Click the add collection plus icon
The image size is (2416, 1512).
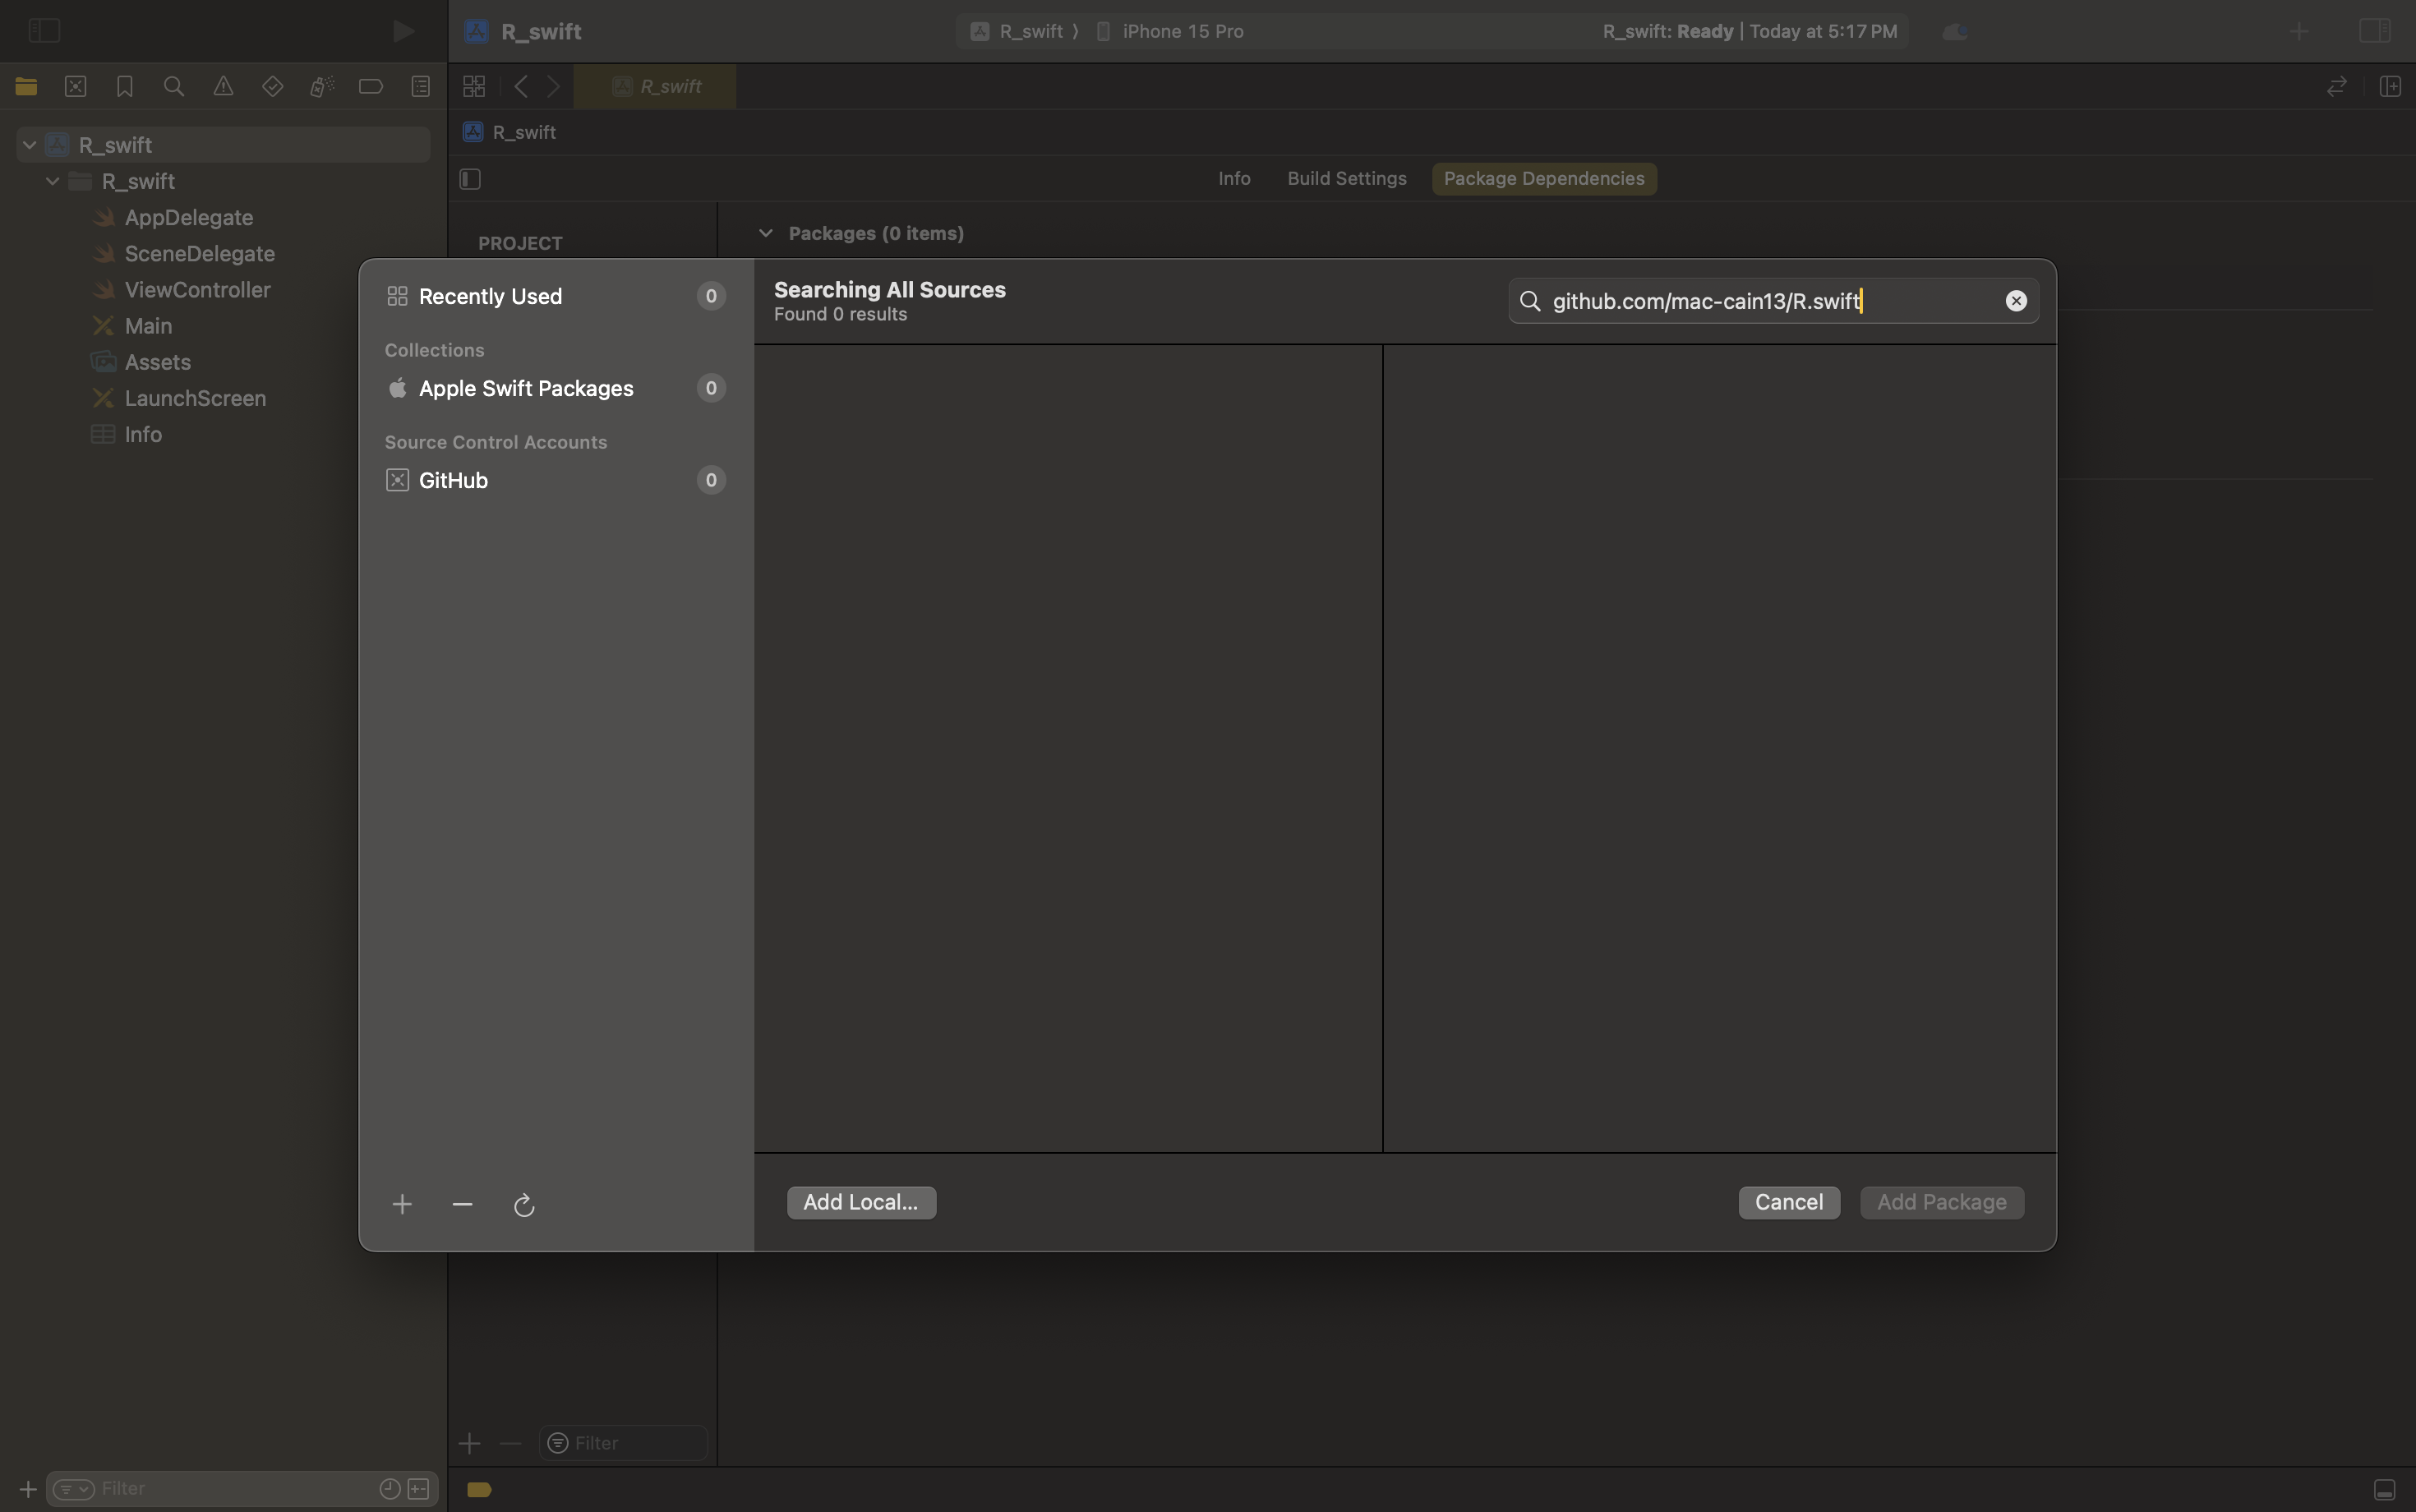tap(402, 1204)
